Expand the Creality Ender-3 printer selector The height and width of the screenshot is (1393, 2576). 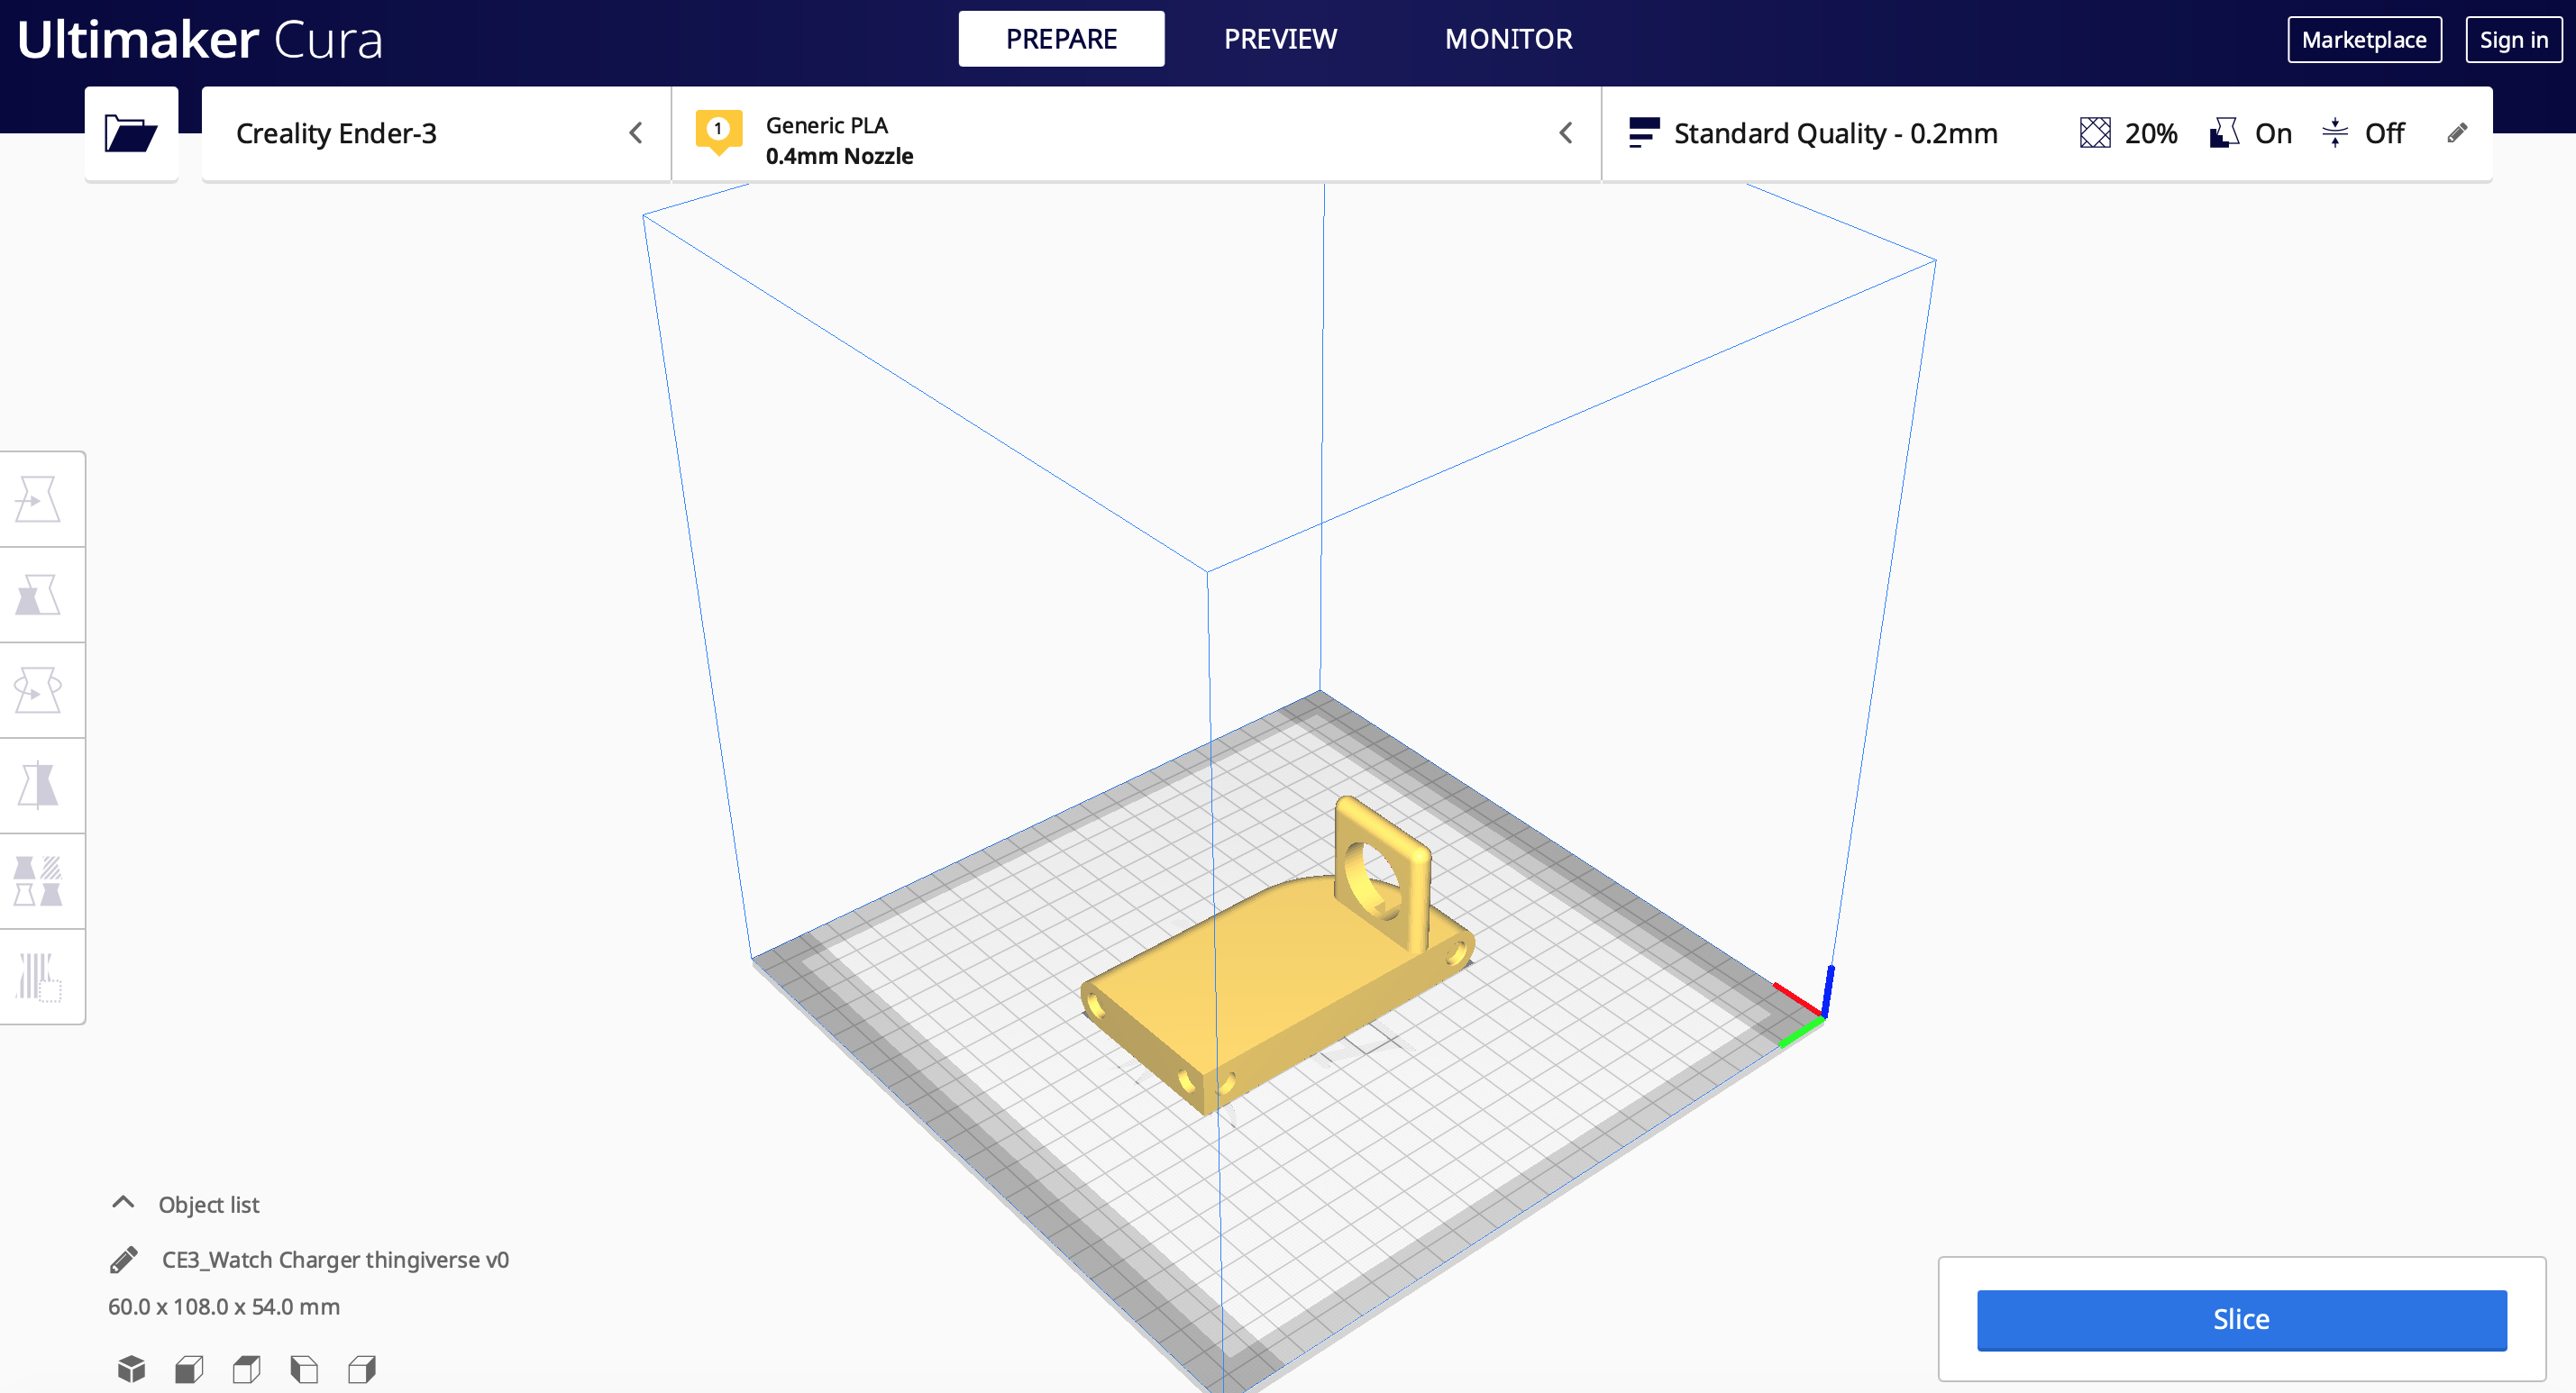pos(436,133)
